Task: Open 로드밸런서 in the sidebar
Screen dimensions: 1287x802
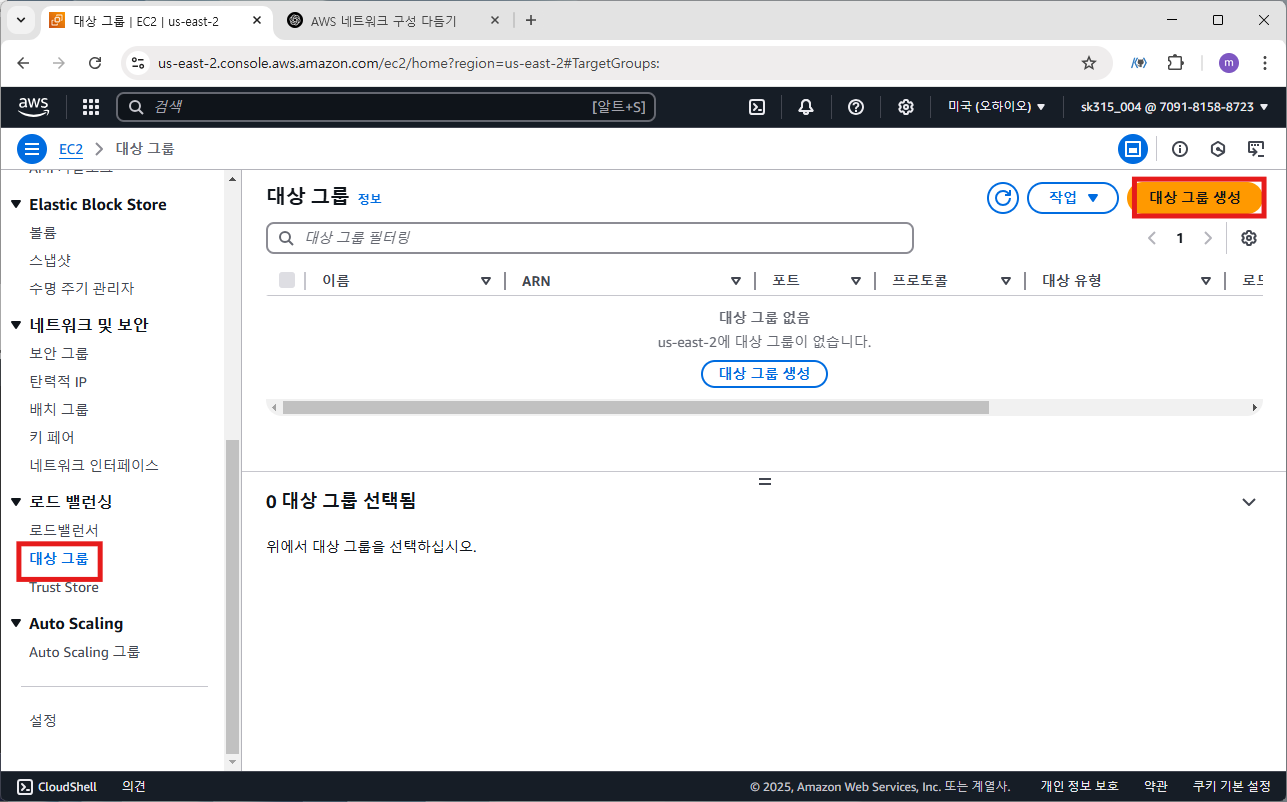Action: pyautogui.click(x=64, y=529)
